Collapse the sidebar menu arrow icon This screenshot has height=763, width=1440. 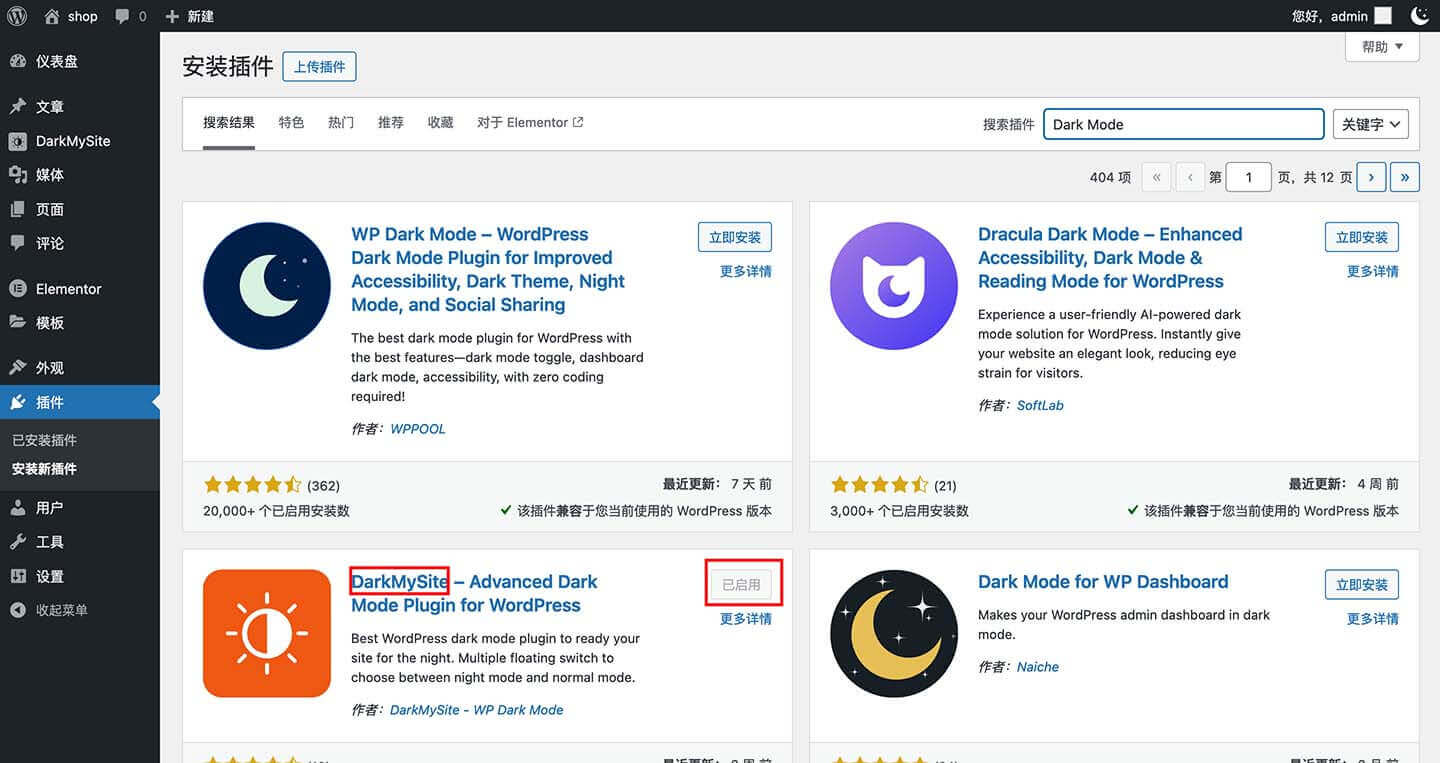[18, 610]
